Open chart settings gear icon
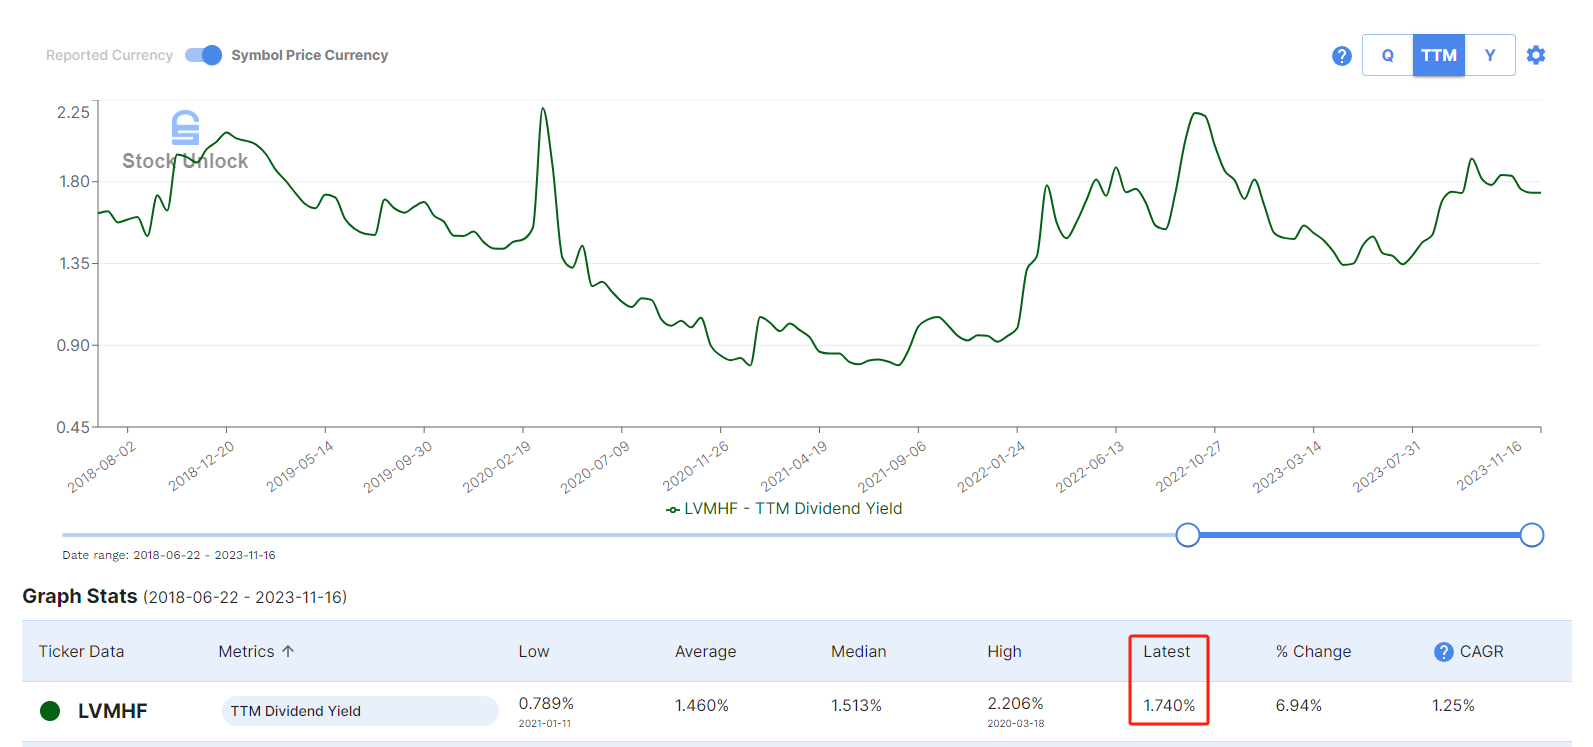The height and width of the screenshot is (747, 1593). pos(1536,55)
